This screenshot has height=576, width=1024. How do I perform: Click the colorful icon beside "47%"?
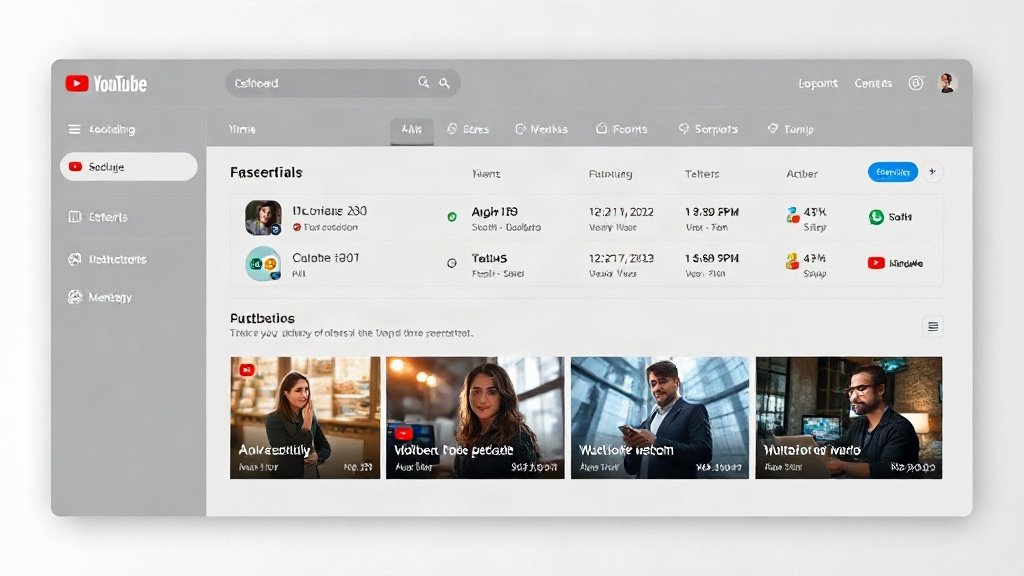pyautogui.click(x=792, y=261)
